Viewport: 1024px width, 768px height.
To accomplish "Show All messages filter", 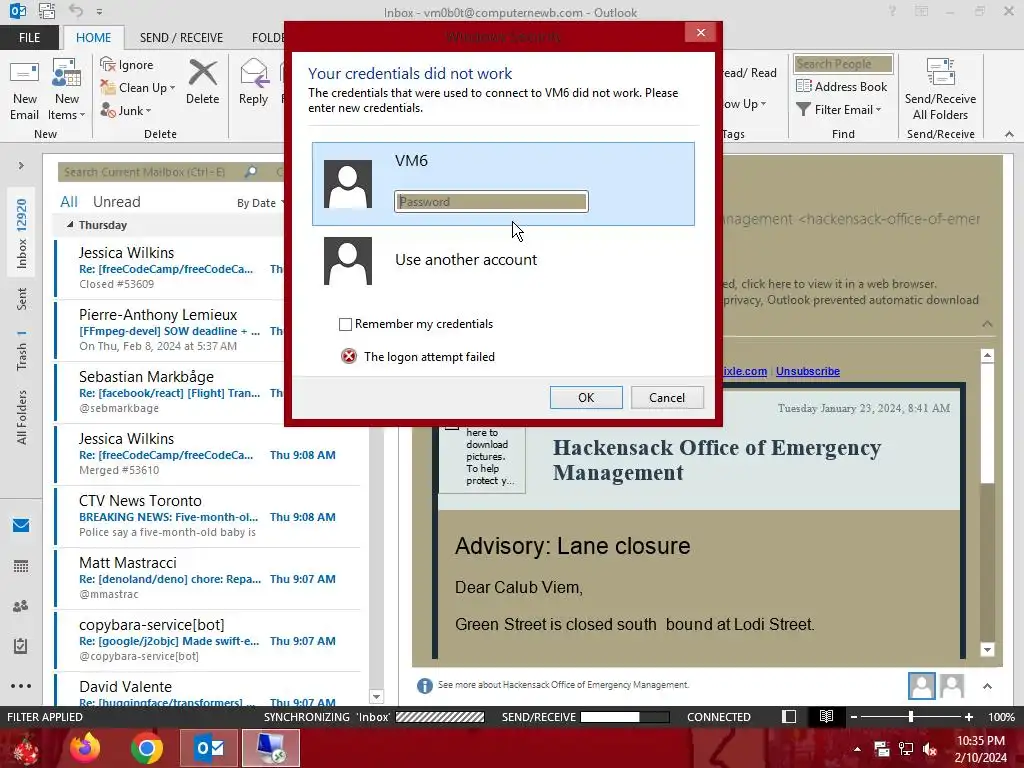I will point(69,202).
